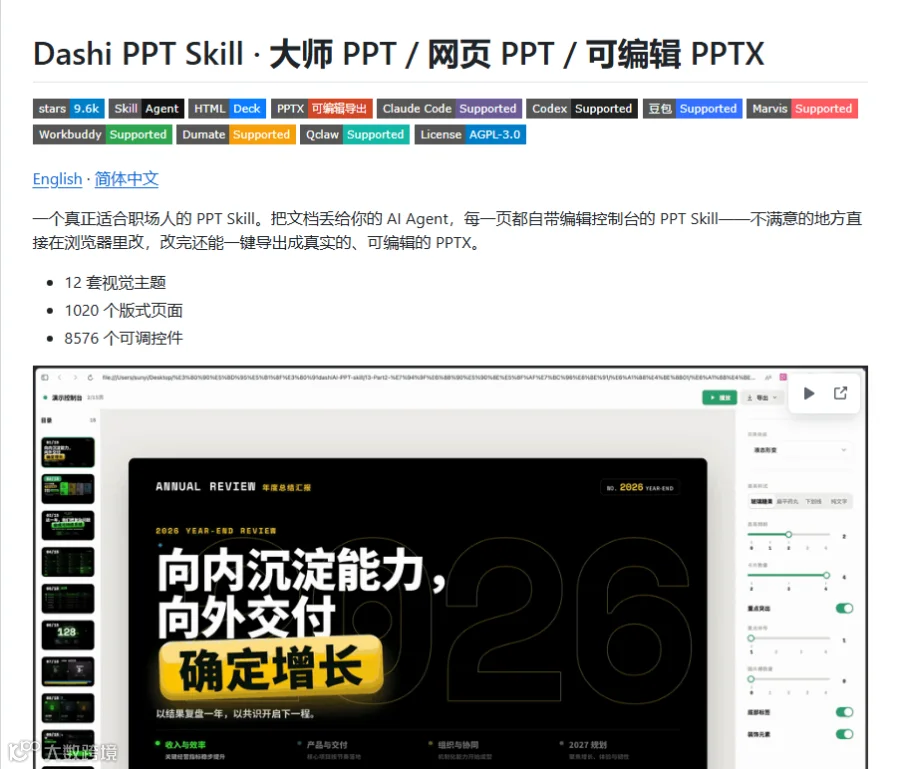The height and width of the screenshot is (769, 900).
Task: Click the play icon over the preview image
Action: [x=809, y=393]
